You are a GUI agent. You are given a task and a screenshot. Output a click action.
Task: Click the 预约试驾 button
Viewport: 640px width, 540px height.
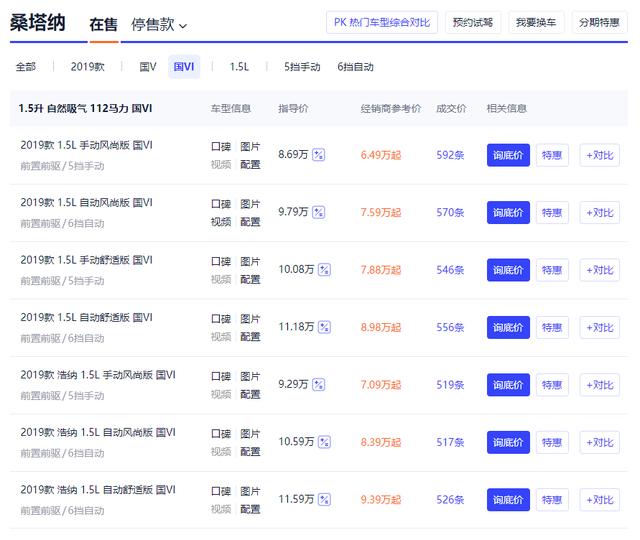(x=473, y=22)
